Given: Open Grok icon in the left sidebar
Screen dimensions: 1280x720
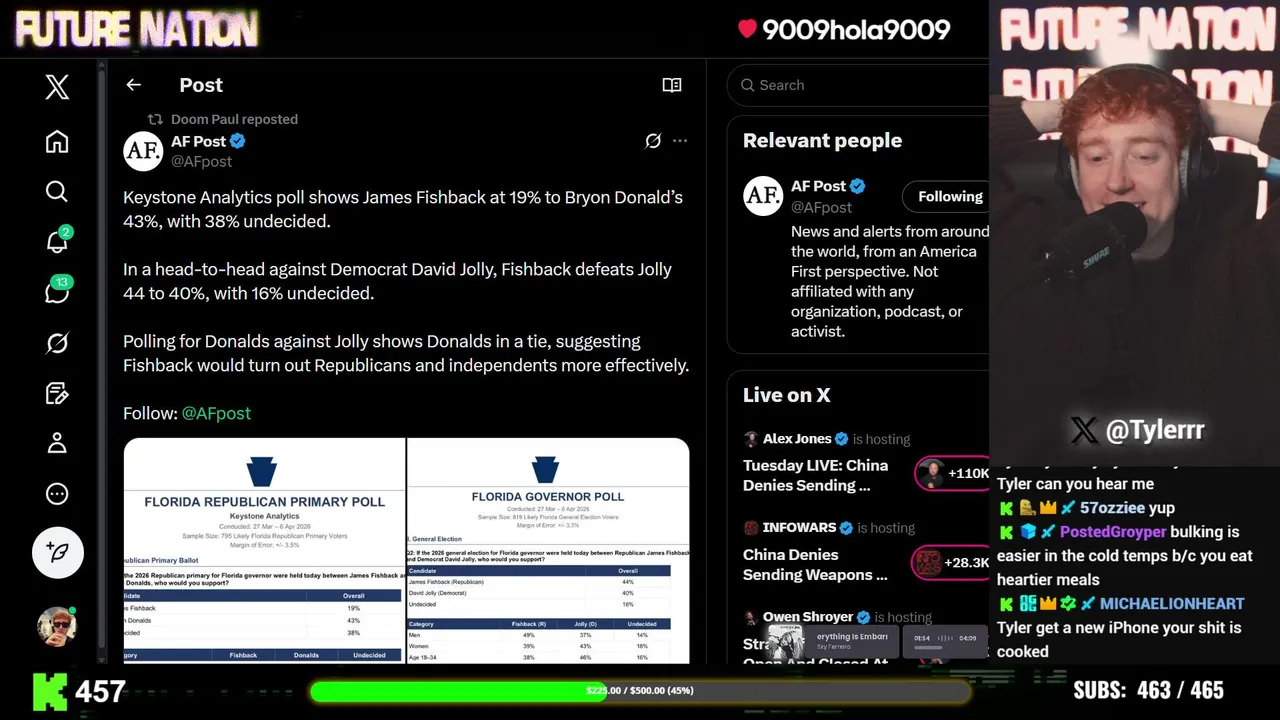Looking at the screenshot, I should [x=57, y=343].
